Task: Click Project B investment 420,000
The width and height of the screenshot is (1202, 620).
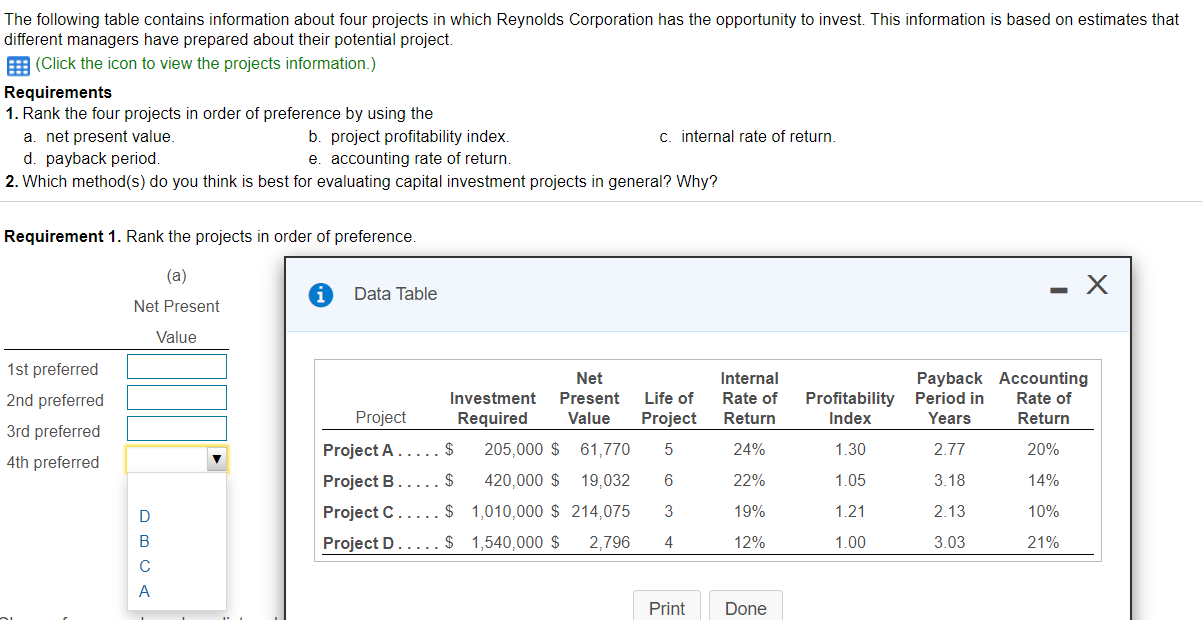Action: pos(514,481)
